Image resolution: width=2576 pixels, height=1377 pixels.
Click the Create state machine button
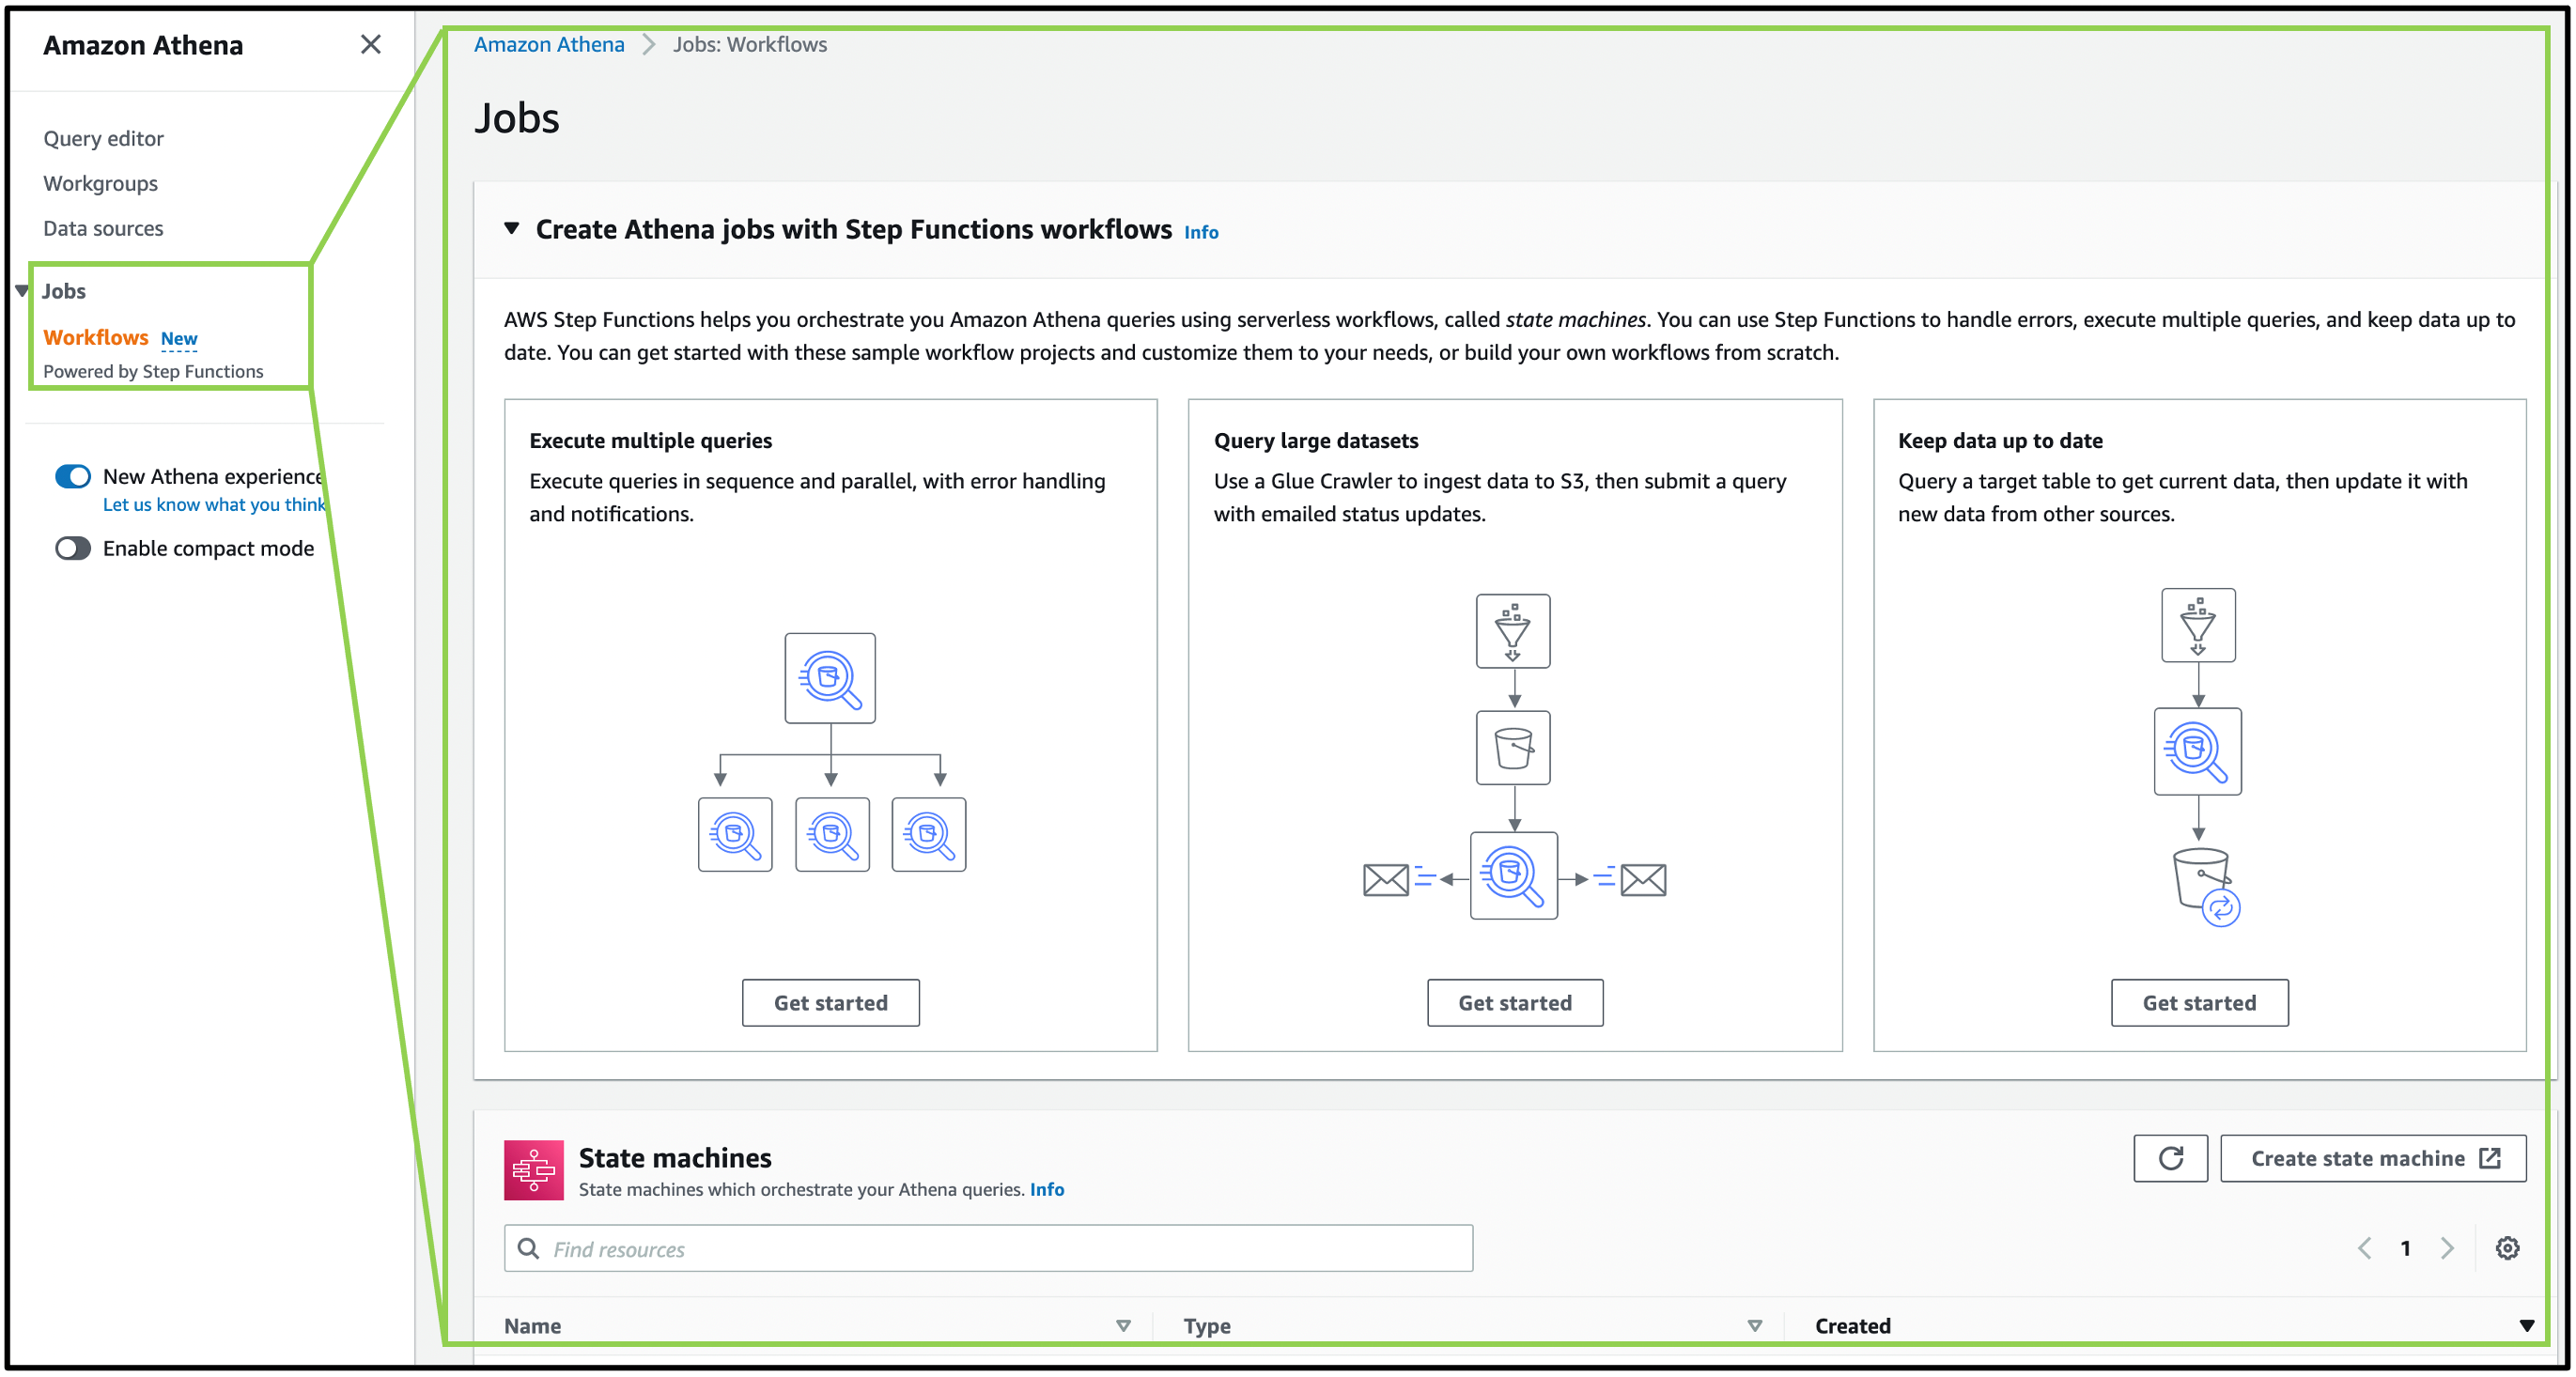2372,1158
